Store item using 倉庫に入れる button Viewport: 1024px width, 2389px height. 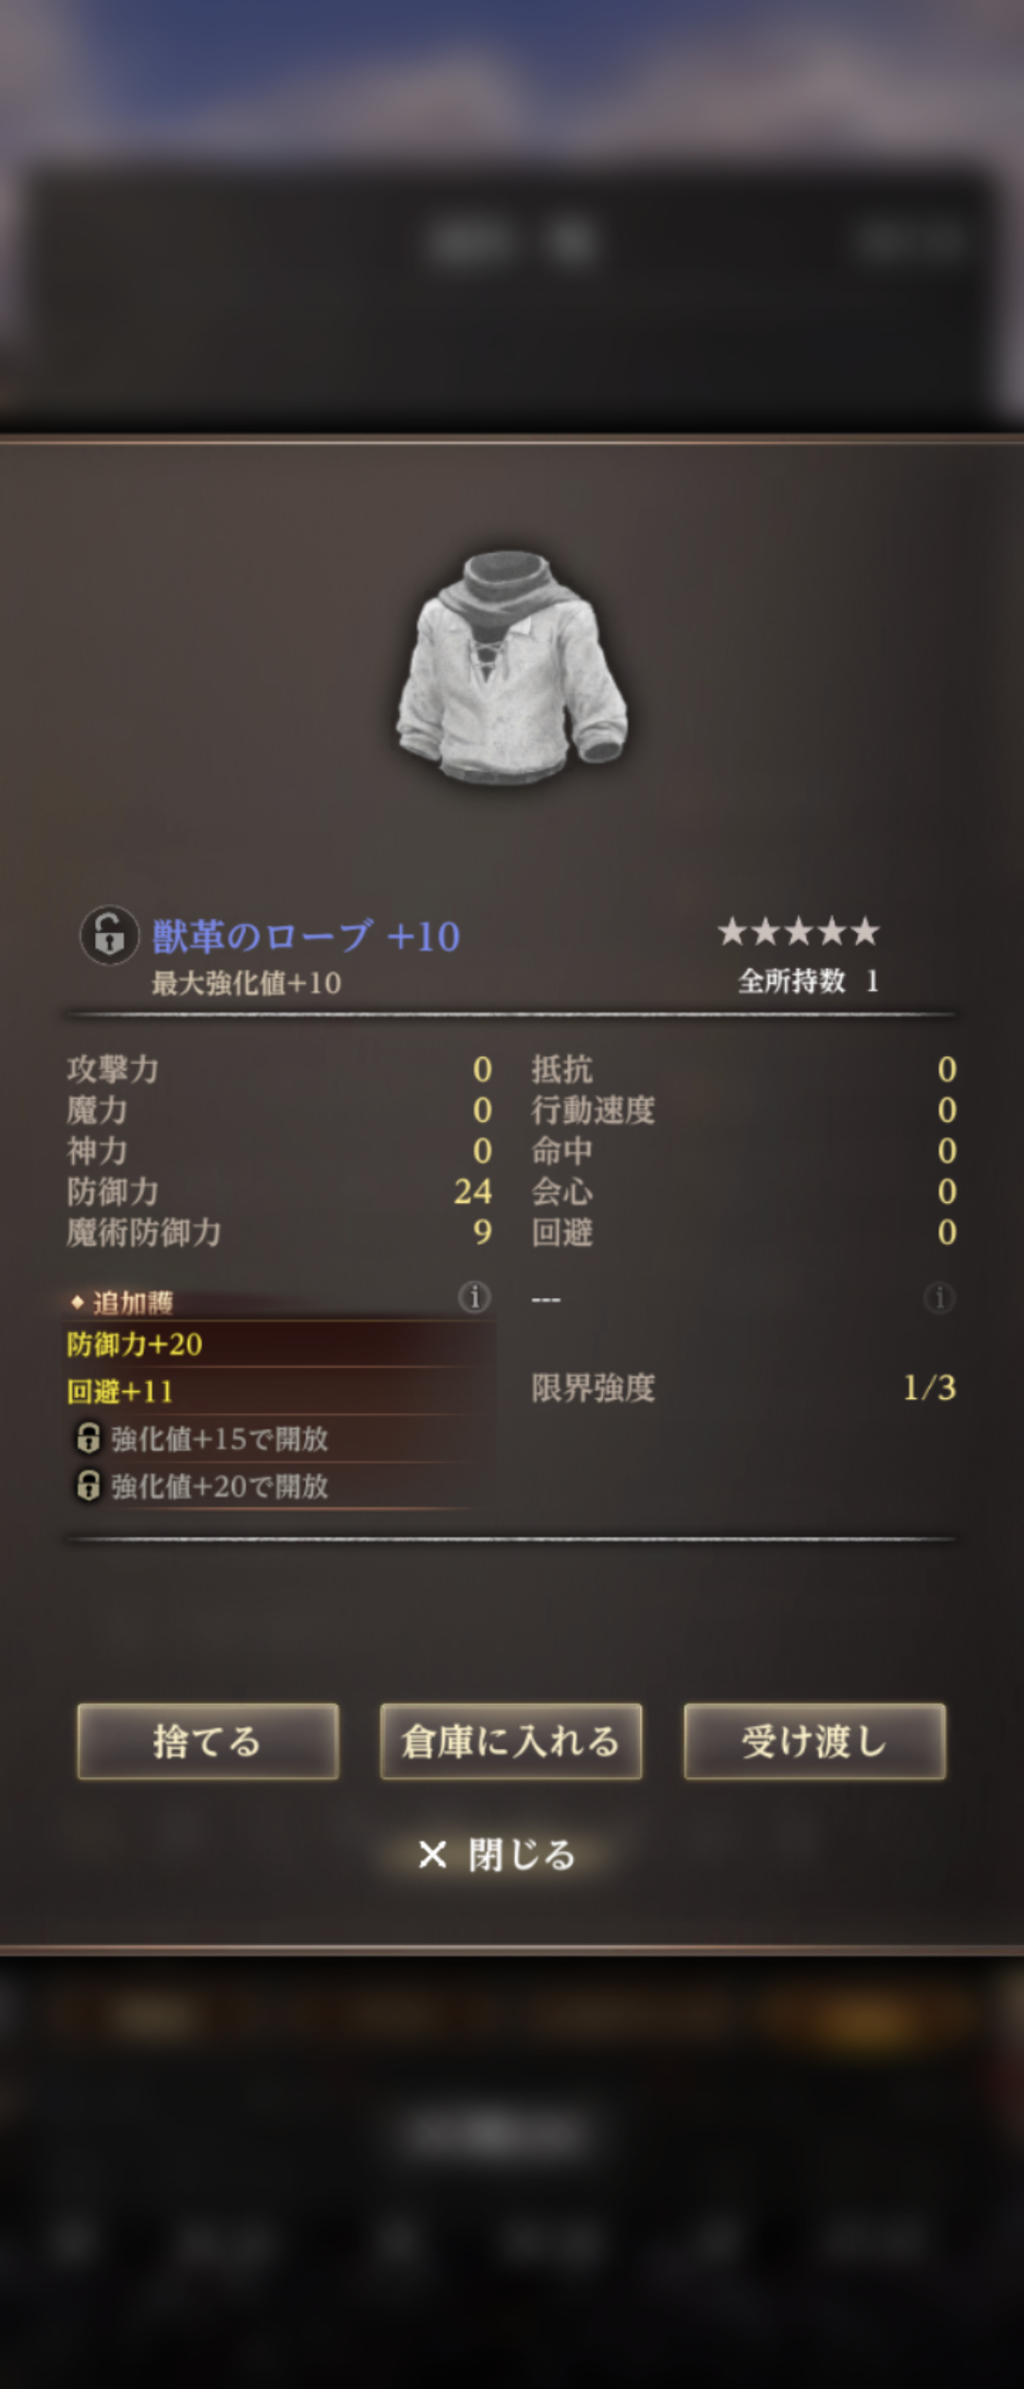click(511, 1741)
